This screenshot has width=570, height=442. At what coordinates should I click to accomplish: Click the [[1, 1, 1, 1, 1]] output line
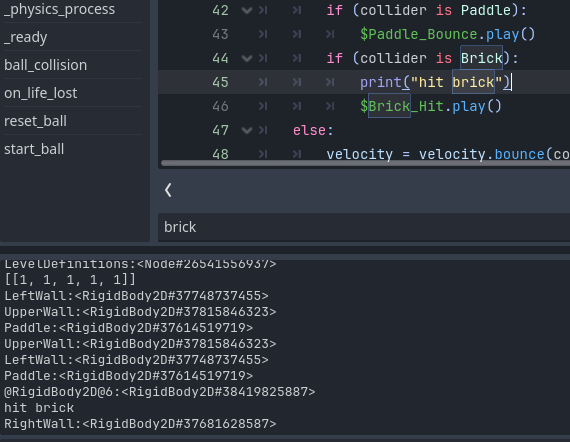70,280
